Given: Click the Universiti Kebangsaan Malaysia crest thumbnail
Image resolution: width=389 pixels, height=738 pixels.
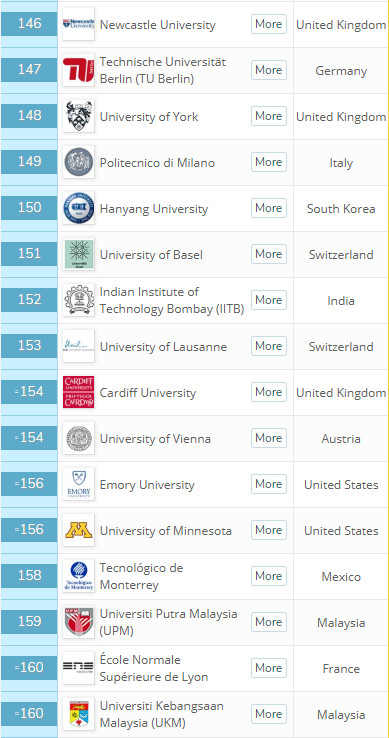Looking at the screenshot, I should [79, 714].
